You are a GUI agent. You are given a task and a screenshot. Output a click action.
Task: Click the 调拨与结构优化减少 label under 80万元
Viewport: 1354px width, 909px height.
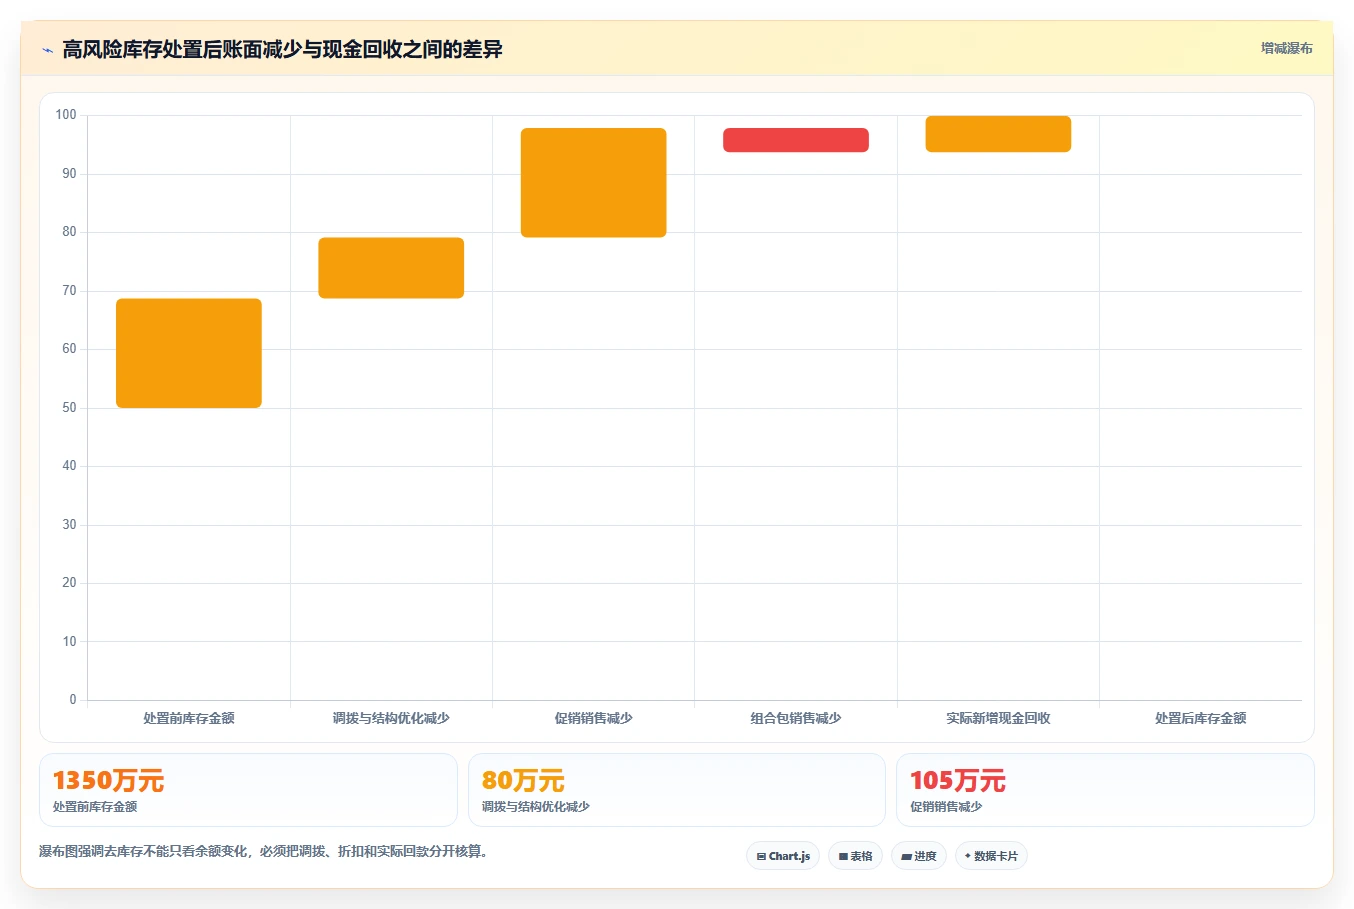[x=535, y=807]
